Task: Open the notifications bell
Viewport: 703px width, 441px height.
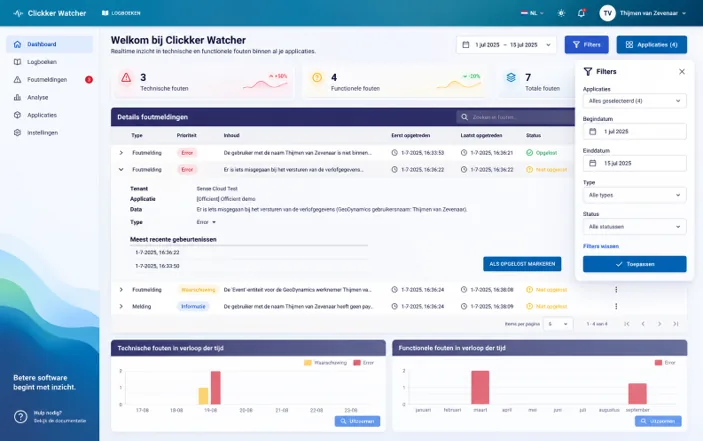Action: [x=581, y=13]
